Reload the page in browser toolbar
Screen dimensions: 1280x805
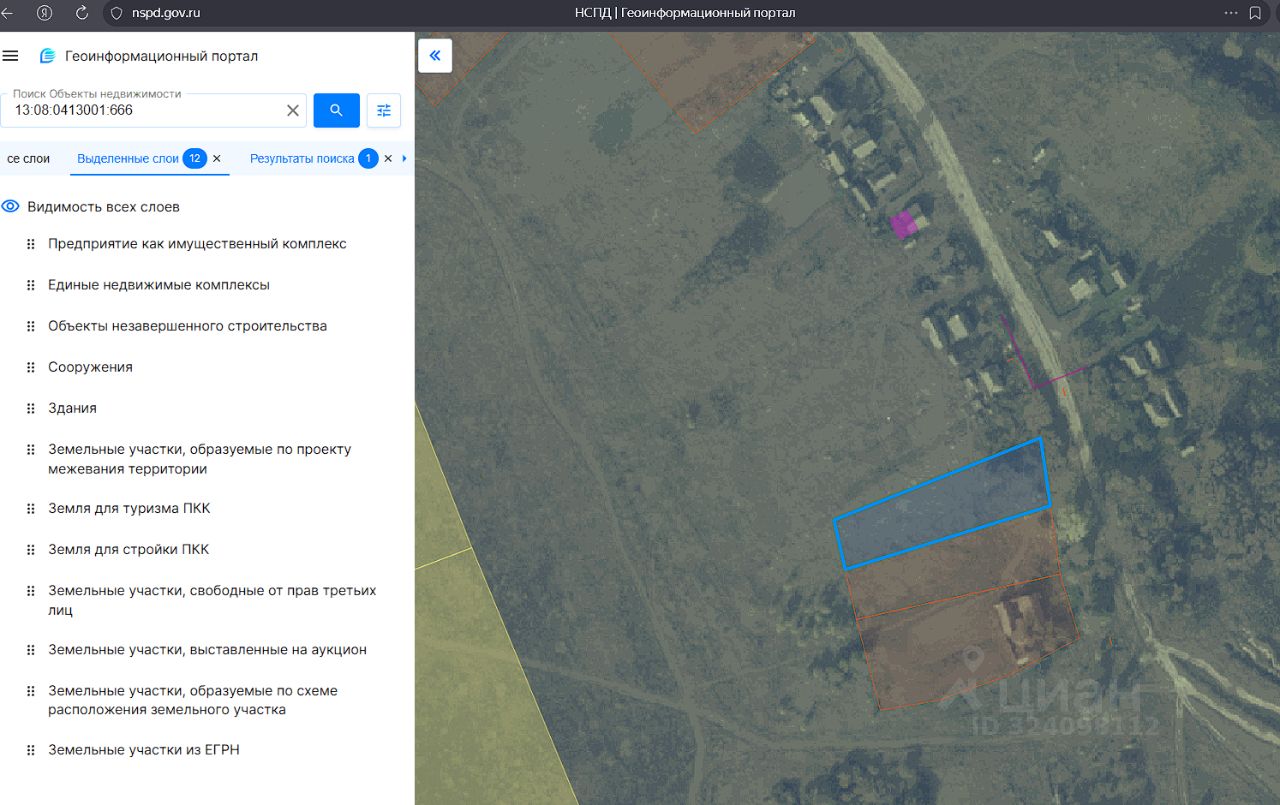[82, 13]
